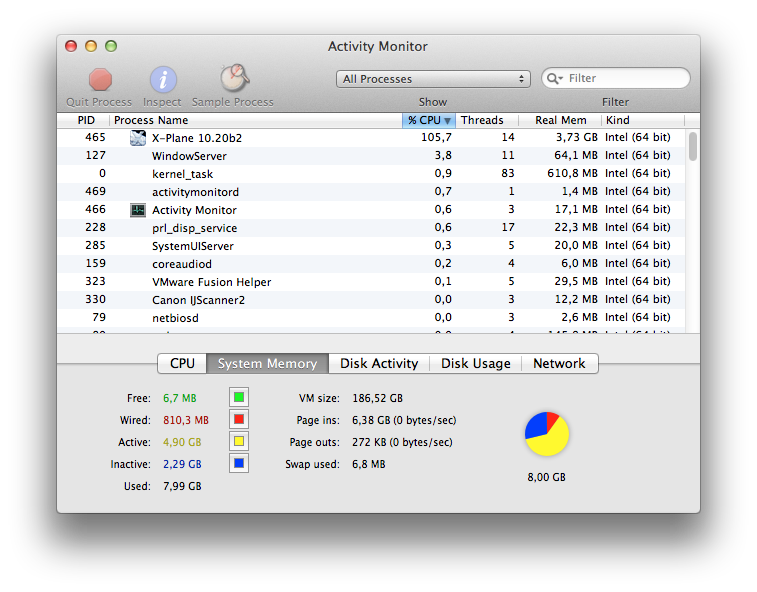Image resolution: width=757 pixels, height=592 pixels.
Task: Click the green Free memory color swatch
Action: [x=238, y=397]
